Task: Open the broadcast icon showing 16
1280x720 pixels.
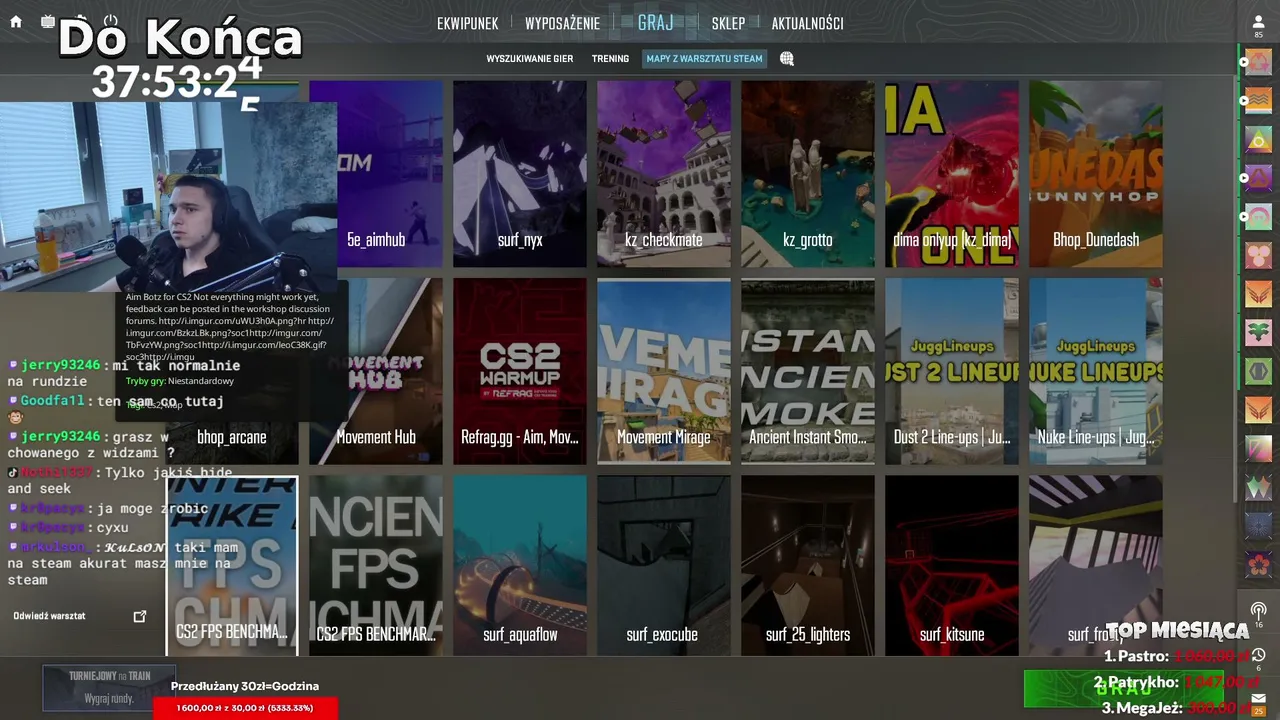Action: pos(1259,614)
